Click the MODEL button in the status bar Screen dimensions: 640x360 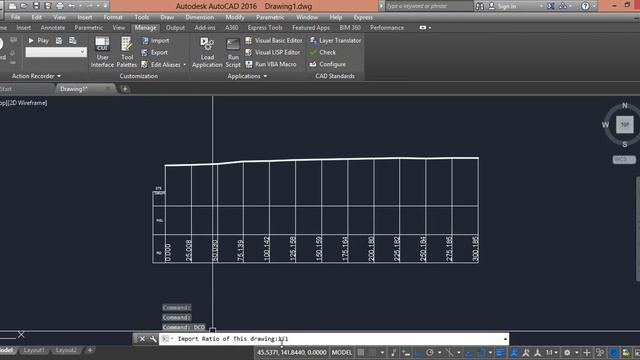[342, 352]
